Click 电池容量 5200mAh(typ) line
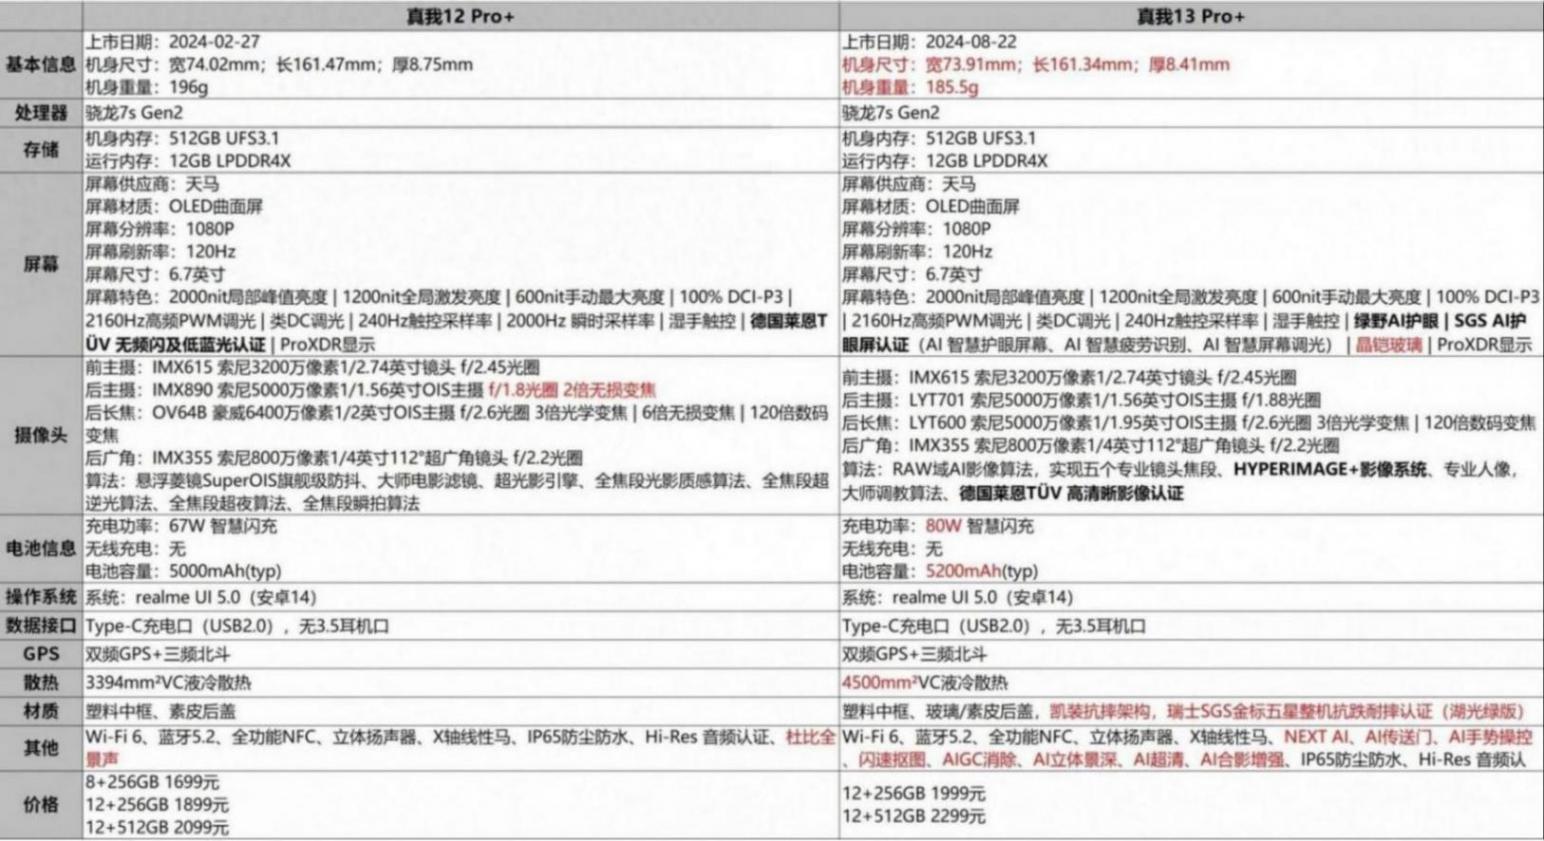The image size is (1544, 841). pyautogui.click(x=940, y=571)
